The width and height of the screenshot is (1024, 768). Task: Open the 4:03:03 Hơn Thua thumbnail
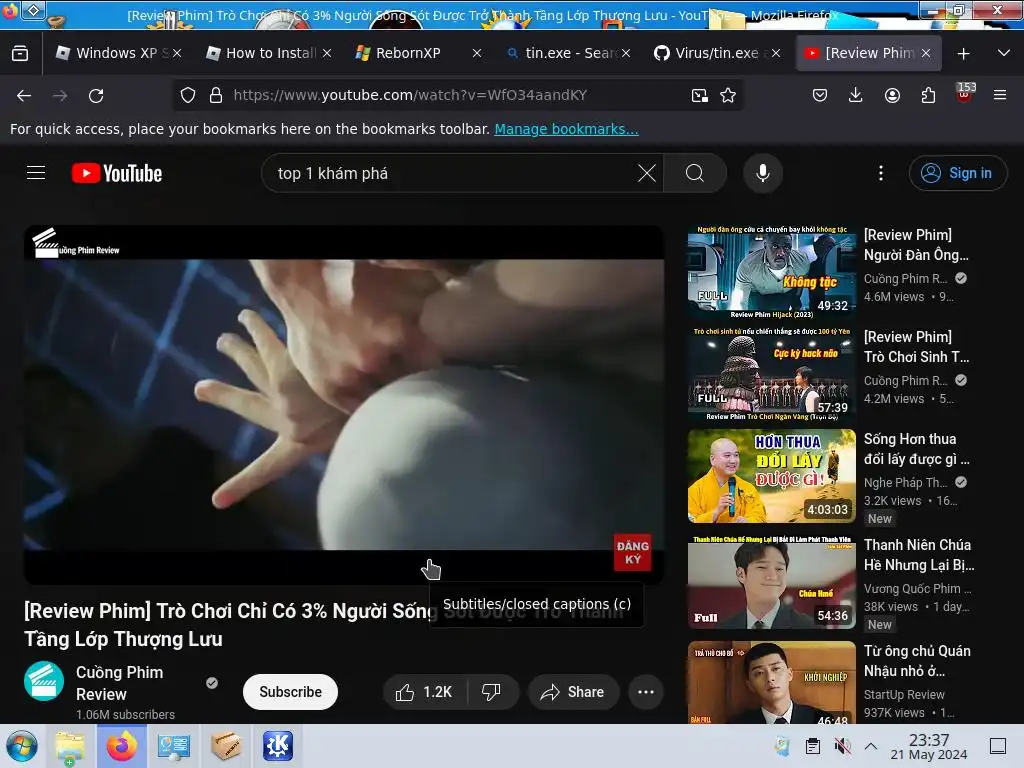pos(771,476)
